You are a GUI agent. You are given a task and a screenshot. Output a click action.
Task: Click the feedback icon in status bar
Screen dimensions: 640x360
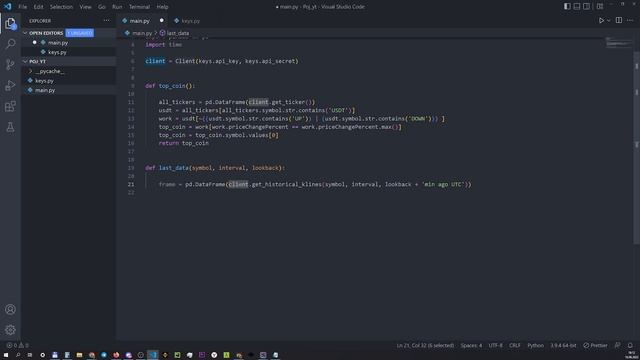pos(618,345)
